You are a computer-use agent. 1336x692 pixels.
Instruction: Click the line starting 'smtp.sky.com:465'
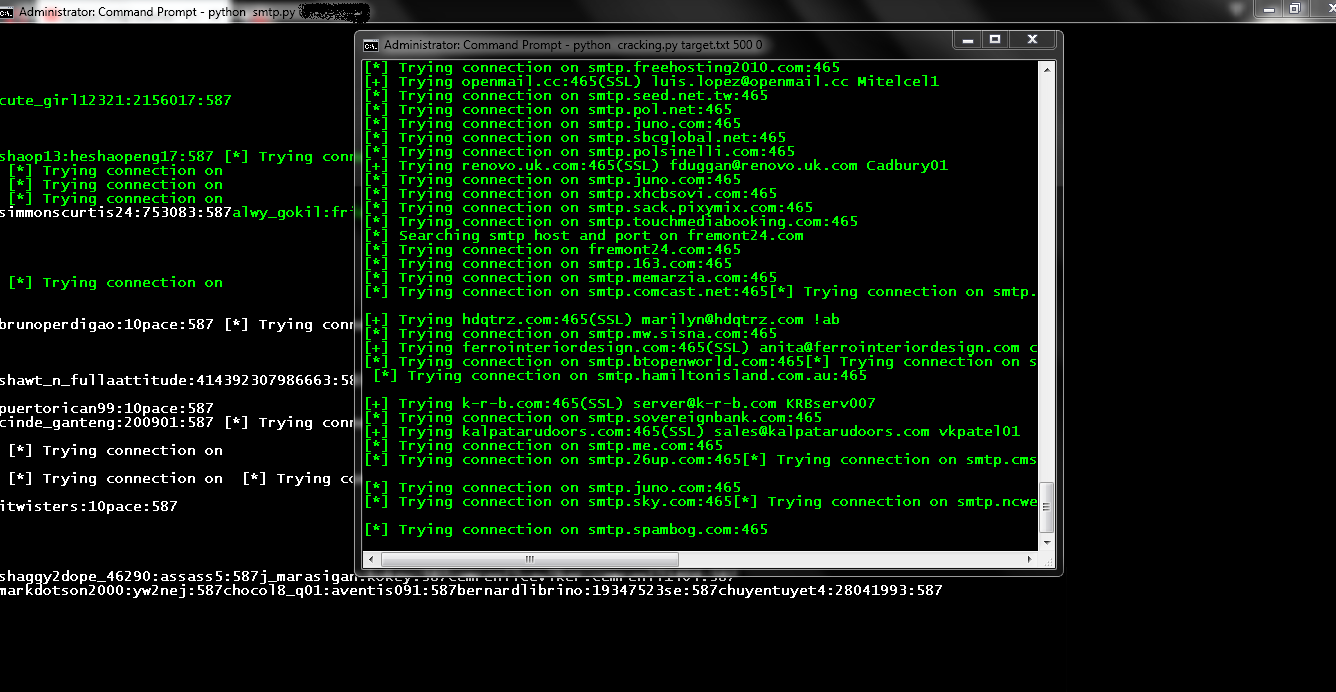tap(701, 502)
